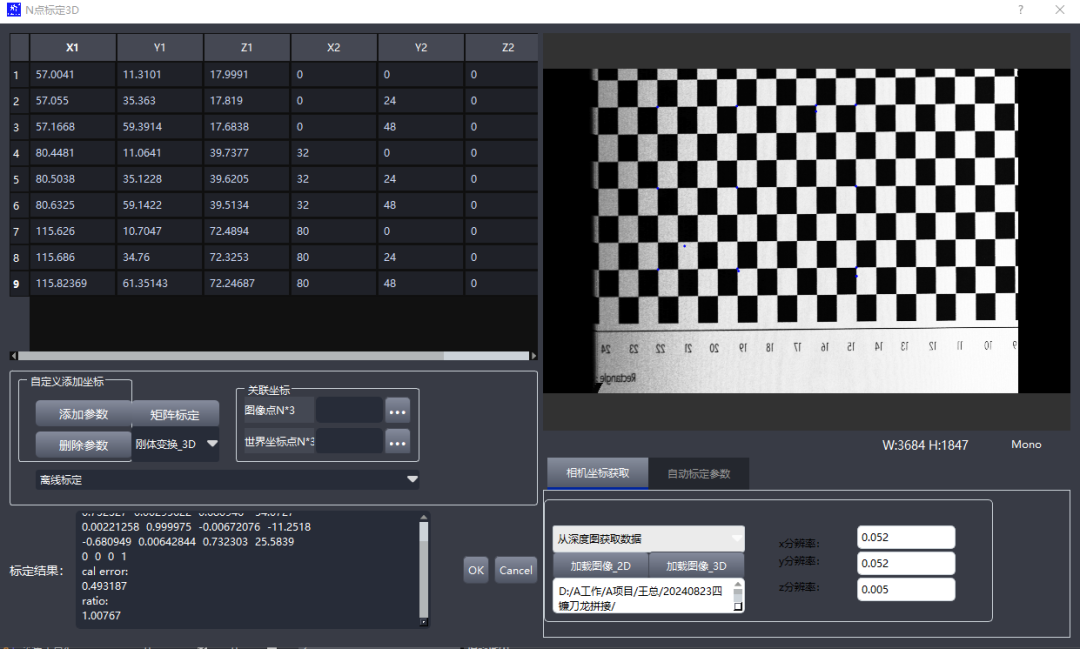The height and width of the screenshot is (649, 1080).
Task: Load image with 加载图像_3D button
Action: pyautogui.click(x=696, y=566)
